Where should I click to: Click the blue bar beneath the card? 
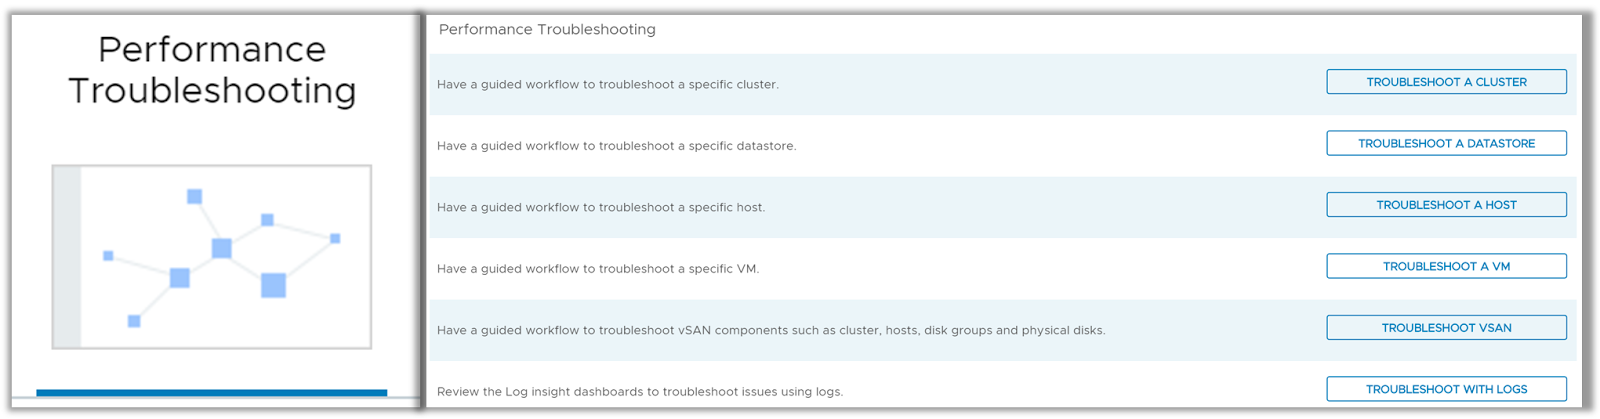pos(212,393)
